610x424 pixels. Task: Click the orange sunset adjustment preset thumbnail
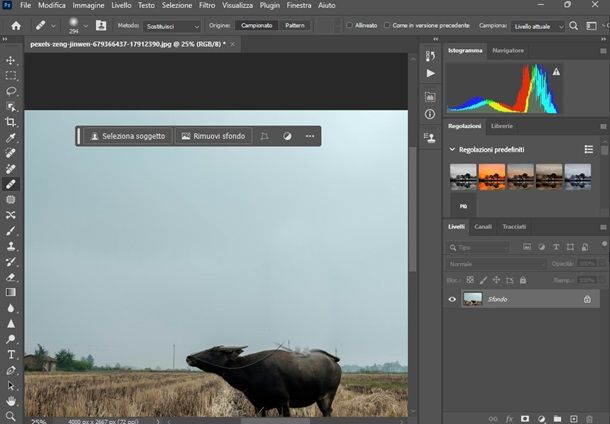(x=492, y=176)
